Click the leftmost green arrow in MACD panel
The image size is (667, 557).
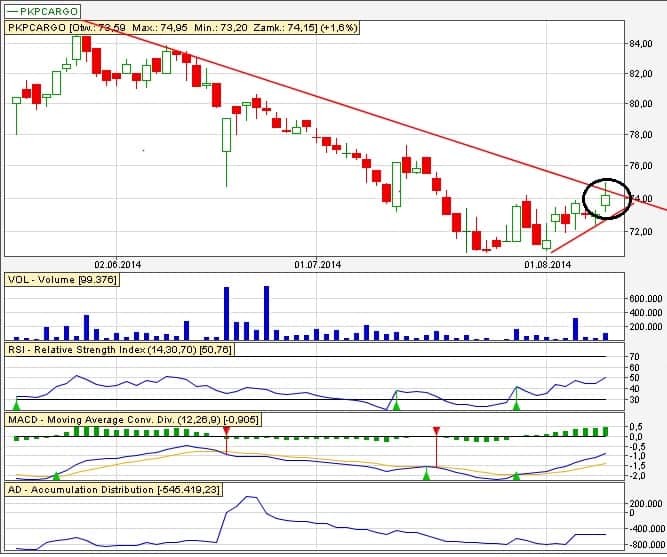(x=56, y=476)
